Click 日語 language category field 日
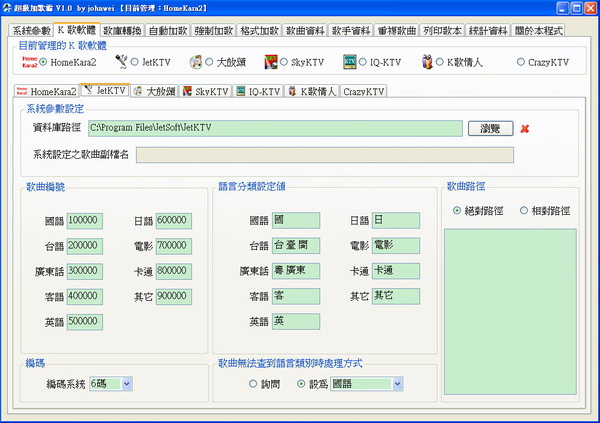This screenshot has height=423, width=600. click(396, 220)
